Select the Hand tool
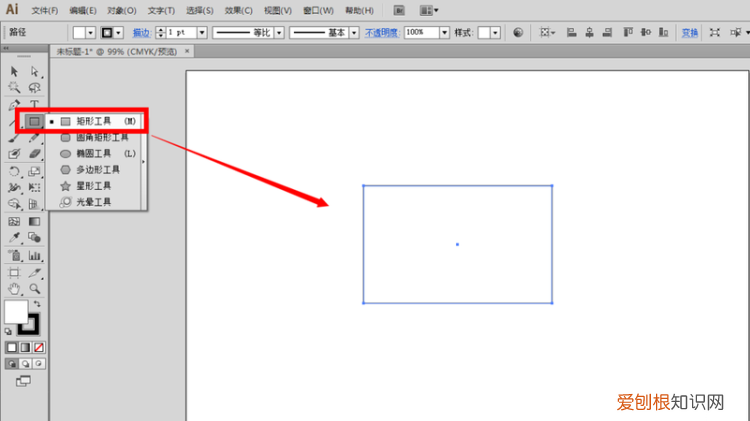This screenshot has height=421, width=750. click(x=14, y=288)
